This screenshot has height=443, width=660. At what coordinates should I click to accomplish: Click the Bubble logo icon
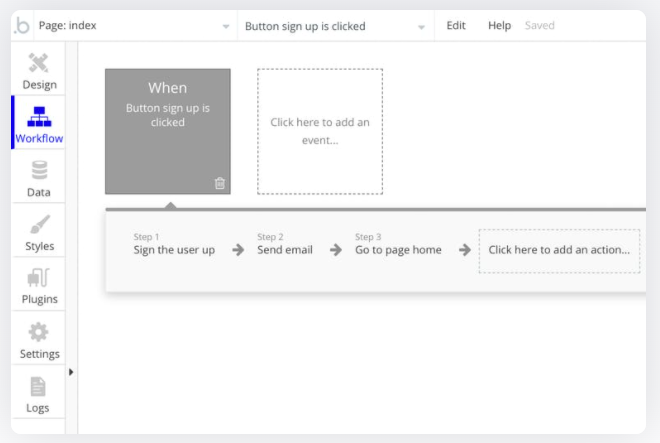tap(21, 26)
